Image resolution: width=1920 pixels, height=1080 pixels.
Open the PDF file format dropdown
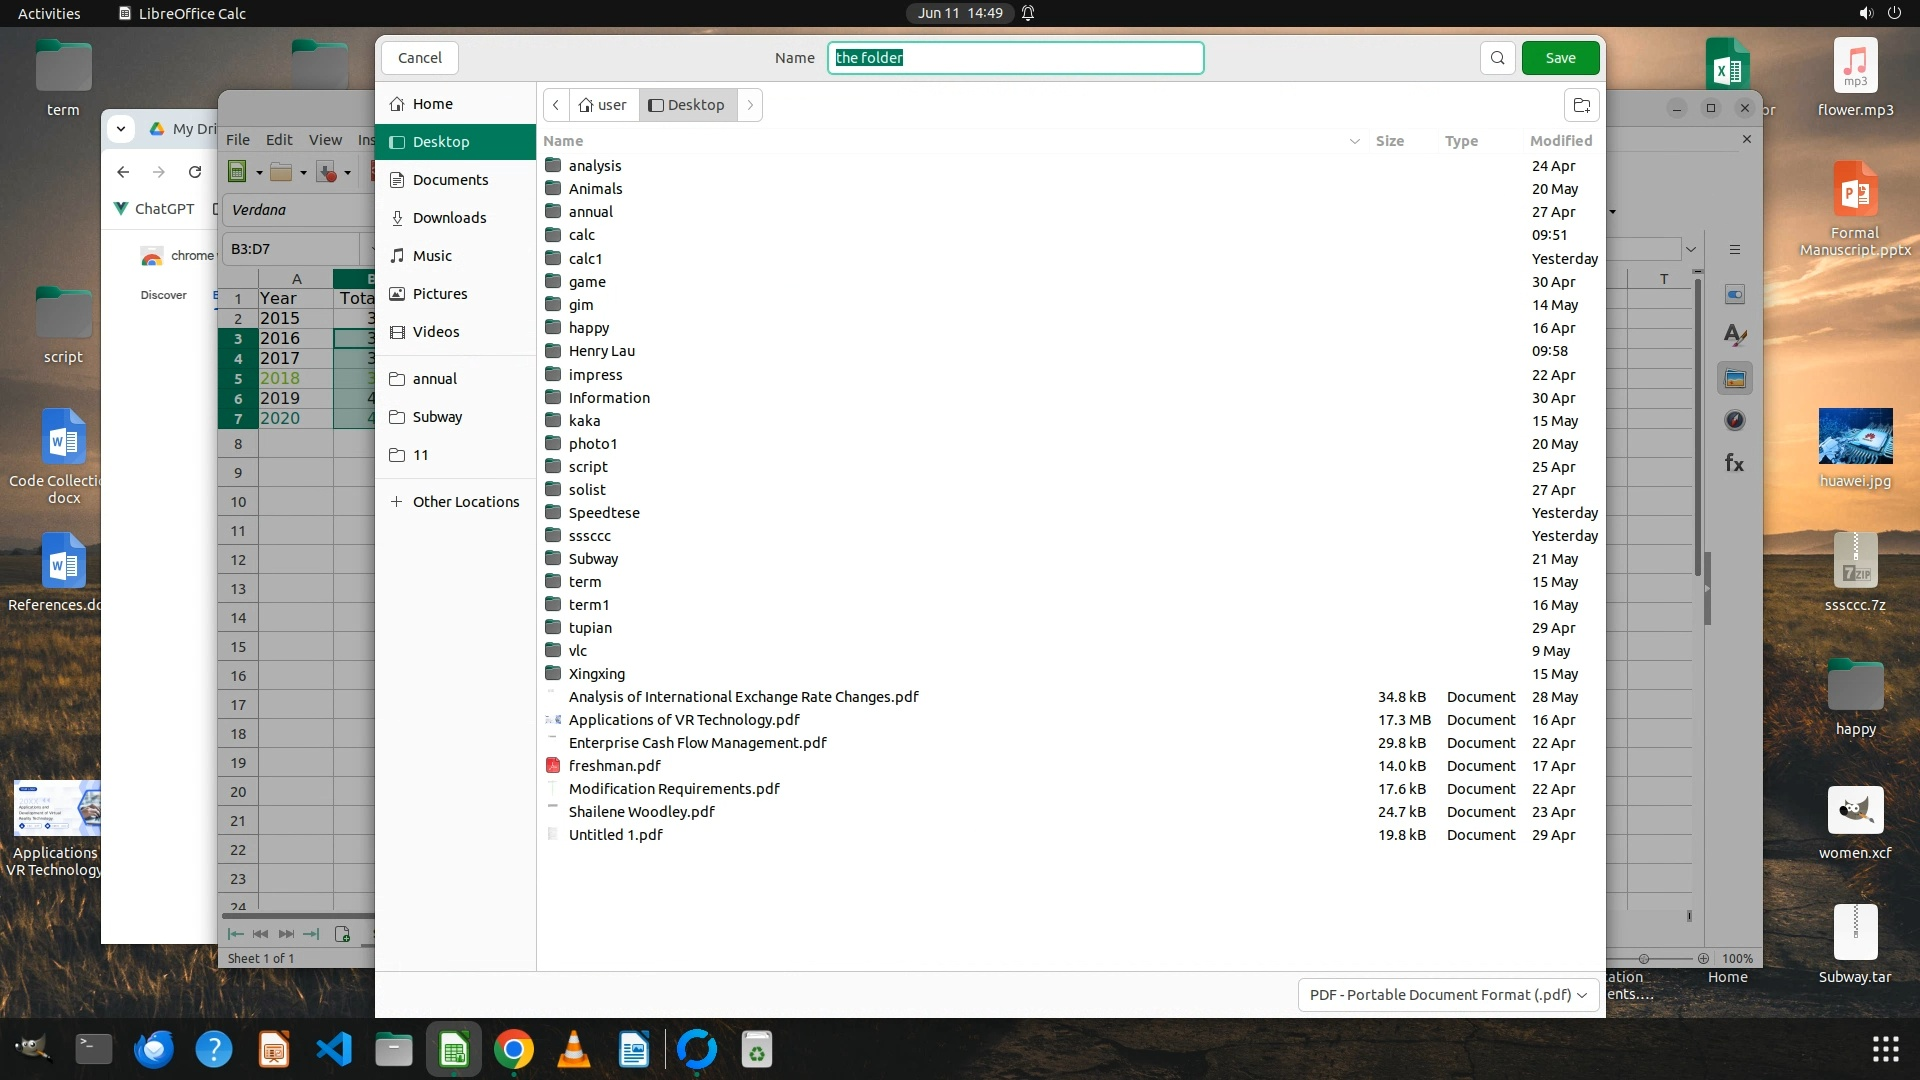pyautogui.click(x=1447, y=995)
